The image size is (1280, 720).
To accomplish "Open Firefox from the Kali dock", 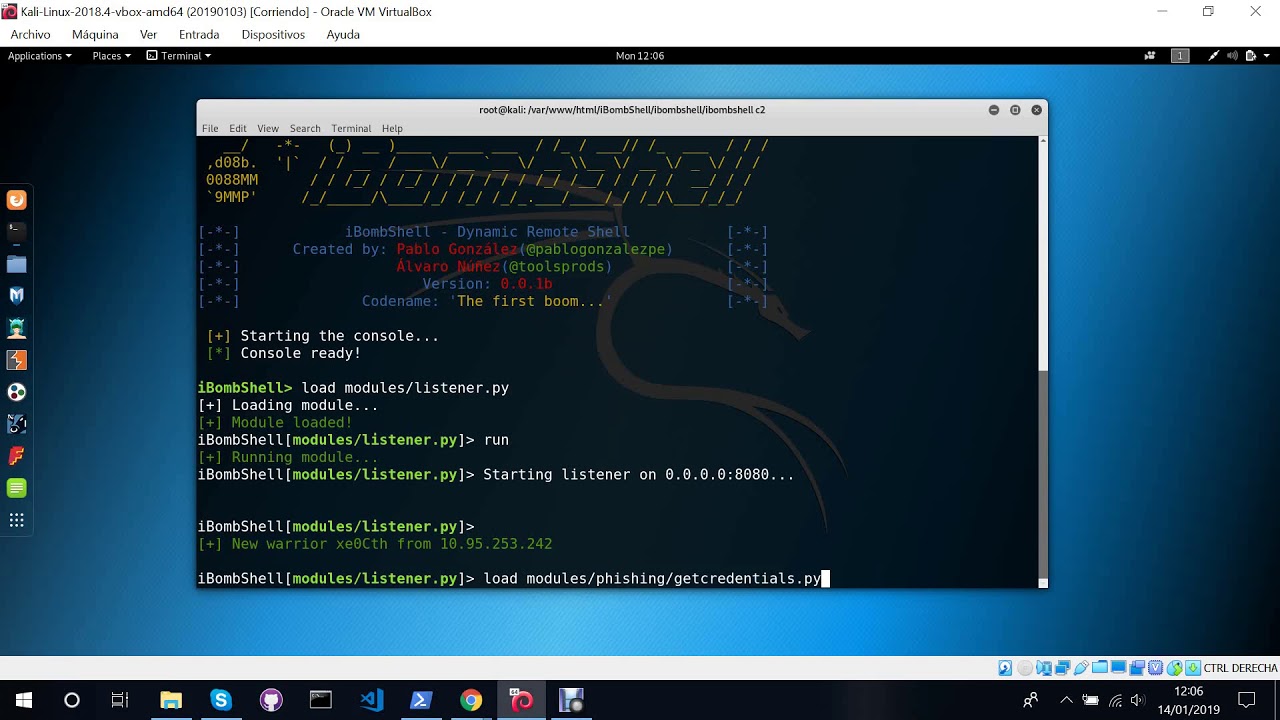I will [16, 200].
